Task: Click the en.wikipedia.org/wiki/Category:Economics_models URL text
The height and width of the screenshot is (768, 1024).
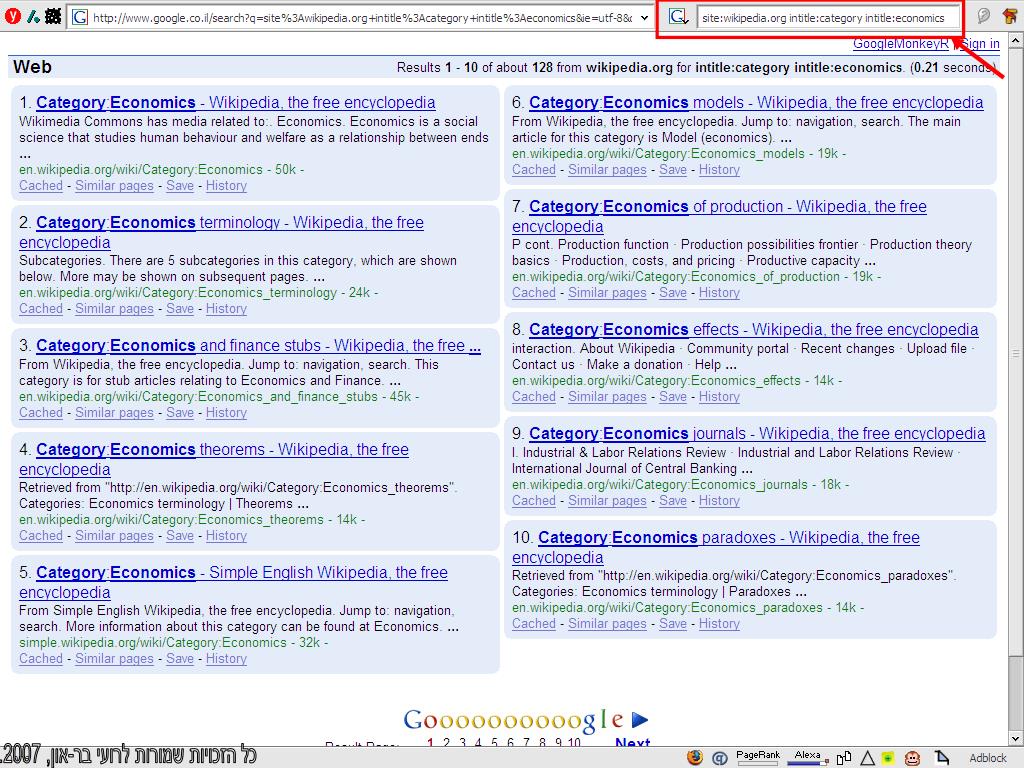Action: click(x=658, y=153)
